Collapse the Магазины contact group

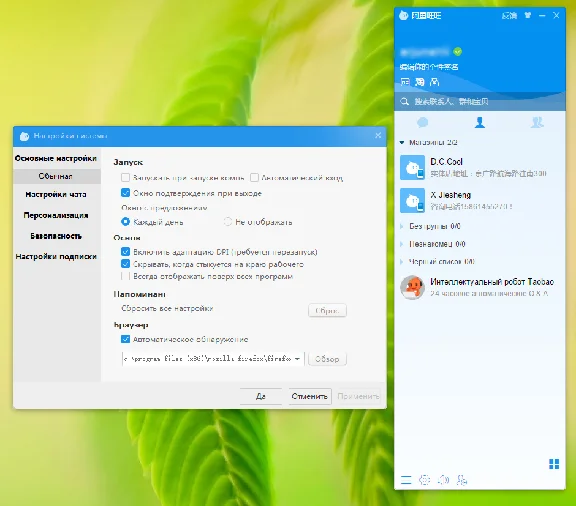[x=402, y=142]
